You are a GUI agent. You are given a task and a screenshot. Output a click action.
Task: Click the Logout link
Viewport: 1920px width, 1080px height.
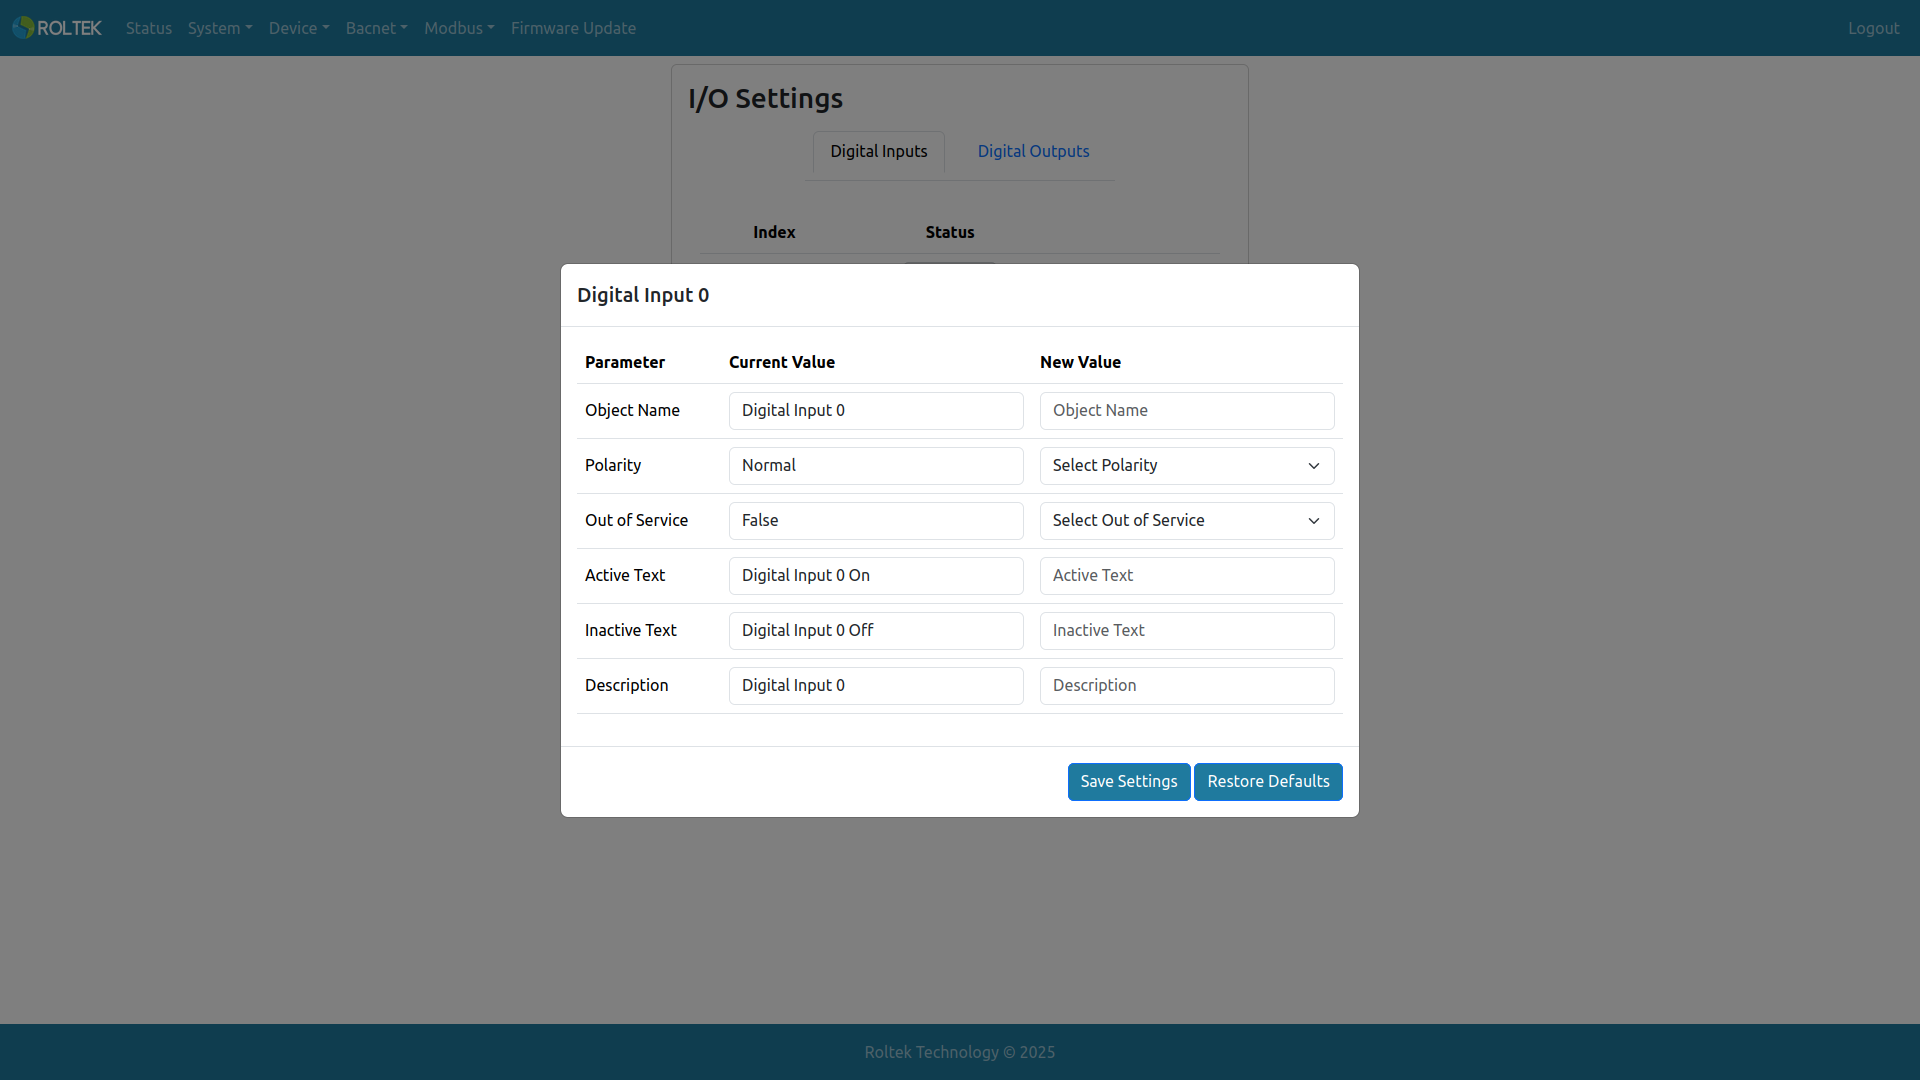point(1873,28)
